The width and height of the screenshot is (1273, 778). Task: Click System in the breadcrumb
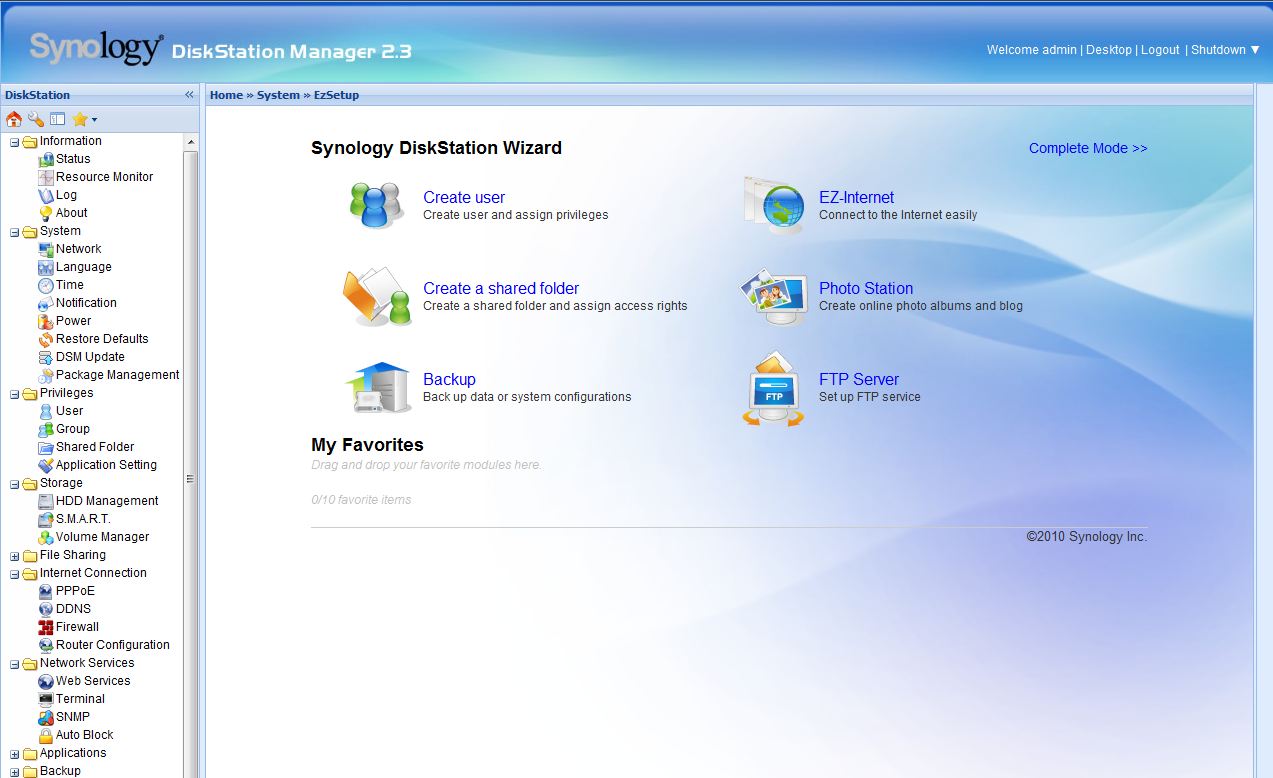click(x=278, y=95)
